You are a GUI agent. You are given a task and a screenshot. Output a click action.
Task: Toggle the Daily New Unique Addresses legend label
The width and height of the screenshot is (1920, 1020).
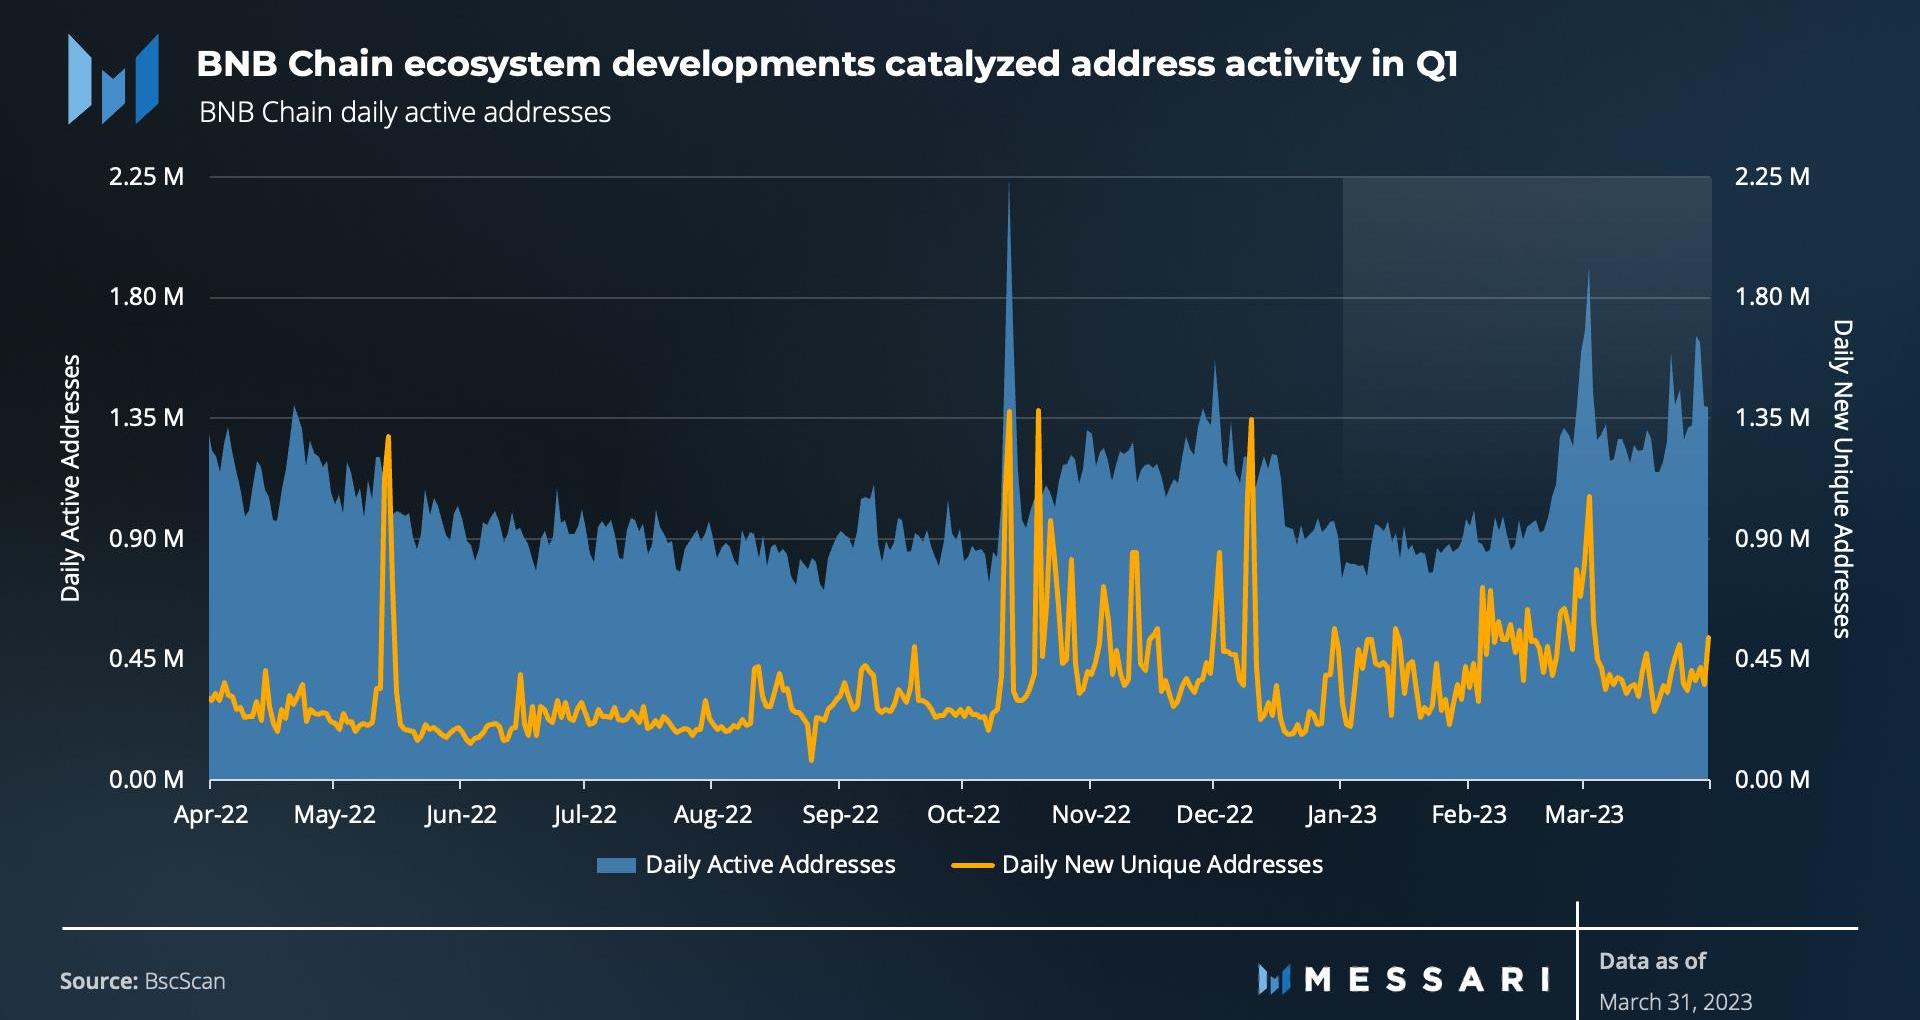coord(1162,865)
